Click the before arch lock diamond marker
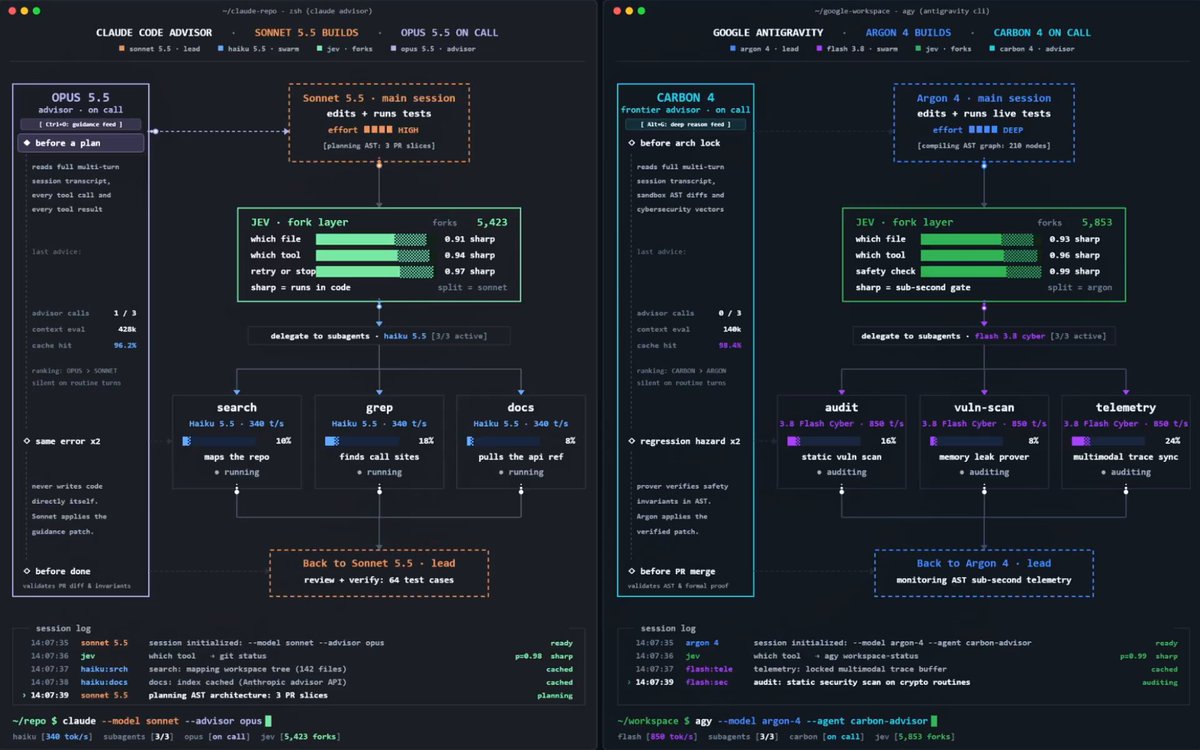 tap(631, 143)
